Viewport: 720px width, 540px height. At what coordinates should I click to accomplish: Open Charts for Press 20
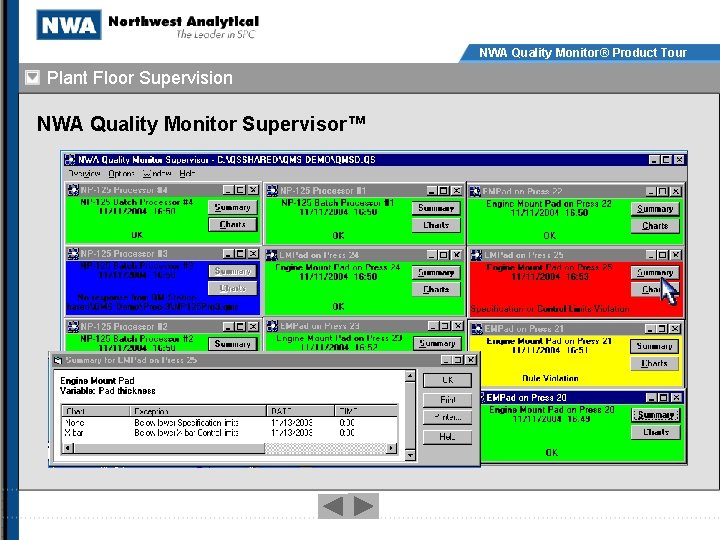656,432
